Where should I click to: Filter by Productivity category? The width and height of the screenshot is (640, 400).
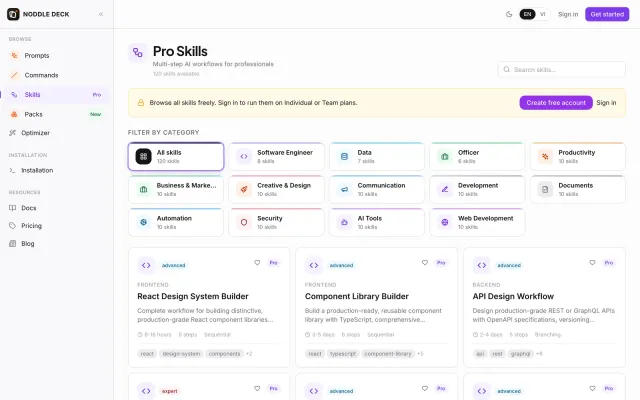tap(578, 156)
